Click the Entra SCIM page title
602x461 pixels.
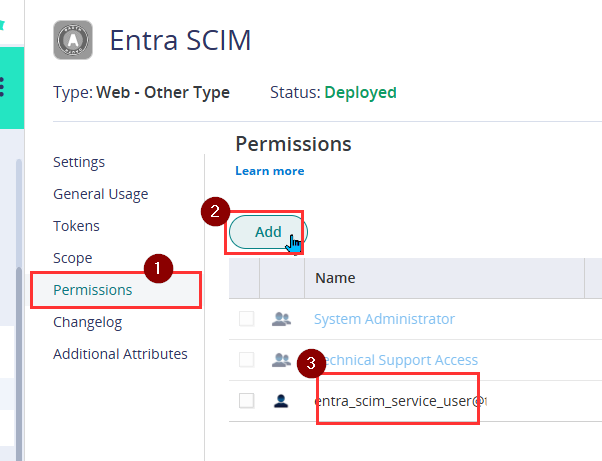[180, 40]
